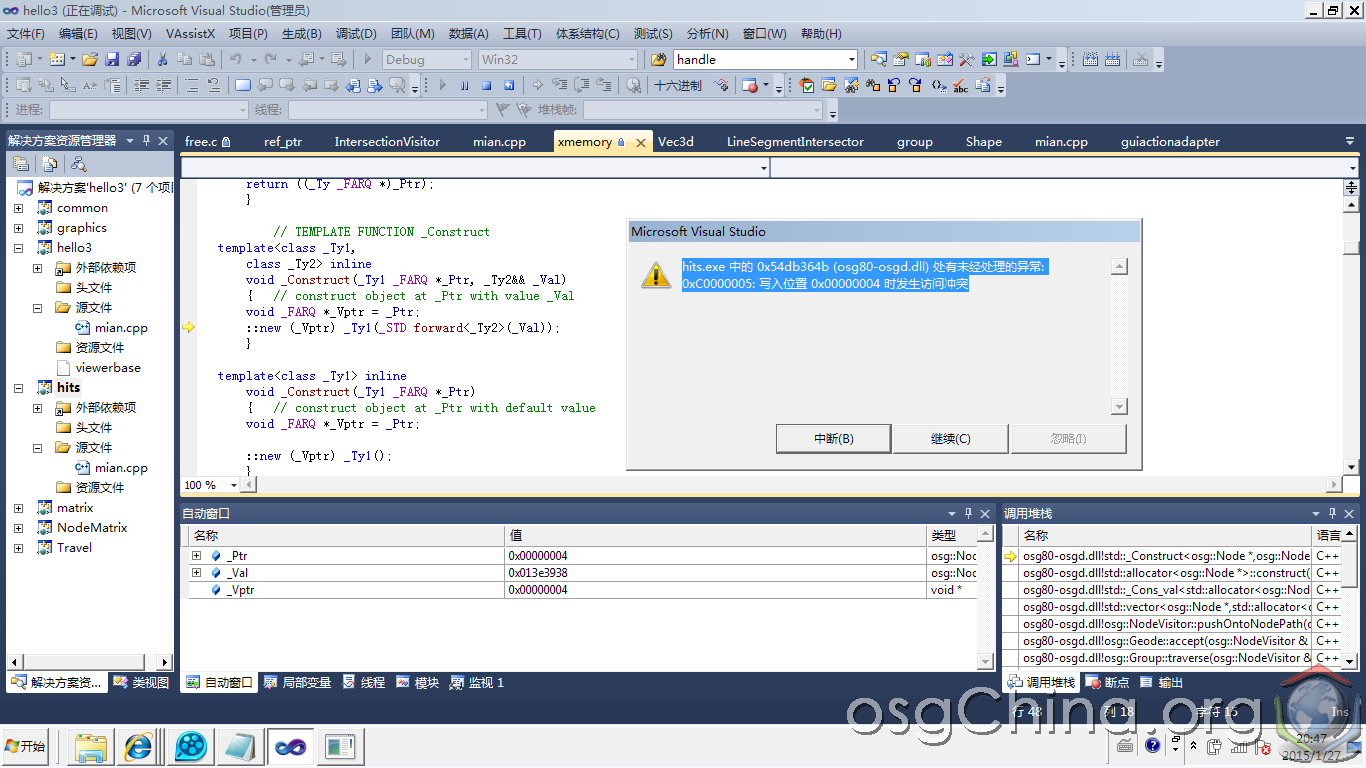This screenshot has height=768, width=1366.
Task: Click the Solution Explorer horizontal scrollbar
Action: tap(90, 661)
